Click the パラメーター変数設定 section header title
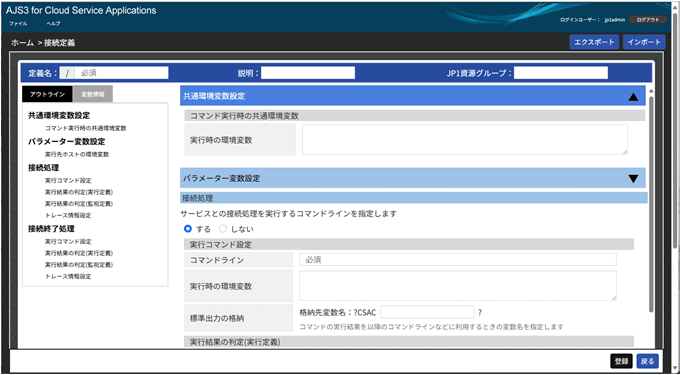This screenshot has height=375, width=681. (221, 178)
